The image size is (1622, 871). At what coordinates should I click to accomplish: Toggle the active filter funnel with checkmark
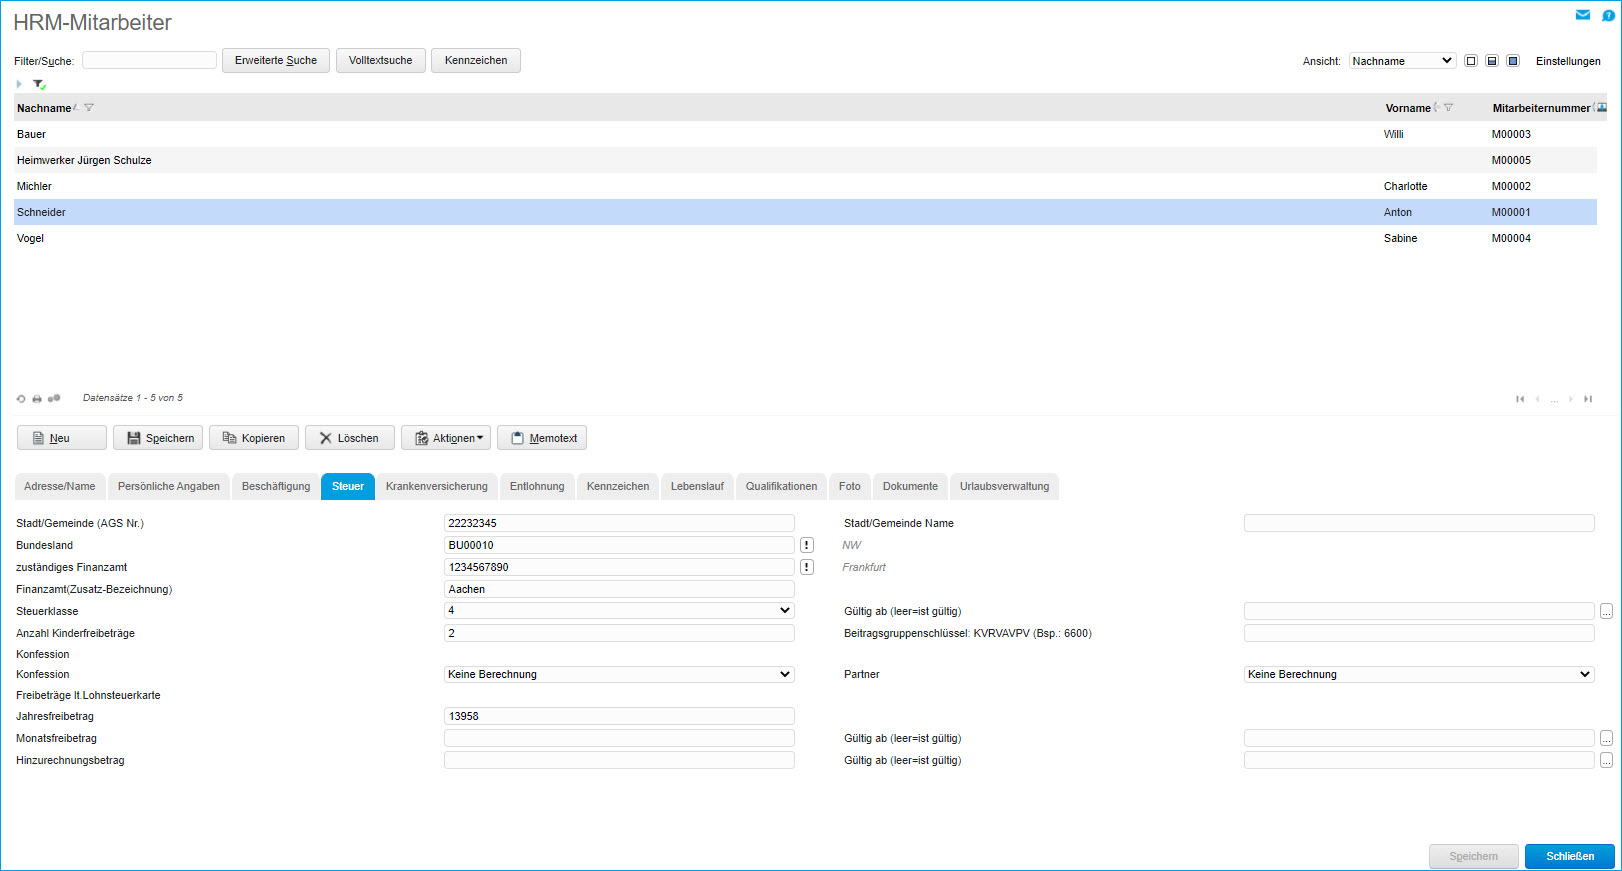pyautogui.click(x=39, y=84)
